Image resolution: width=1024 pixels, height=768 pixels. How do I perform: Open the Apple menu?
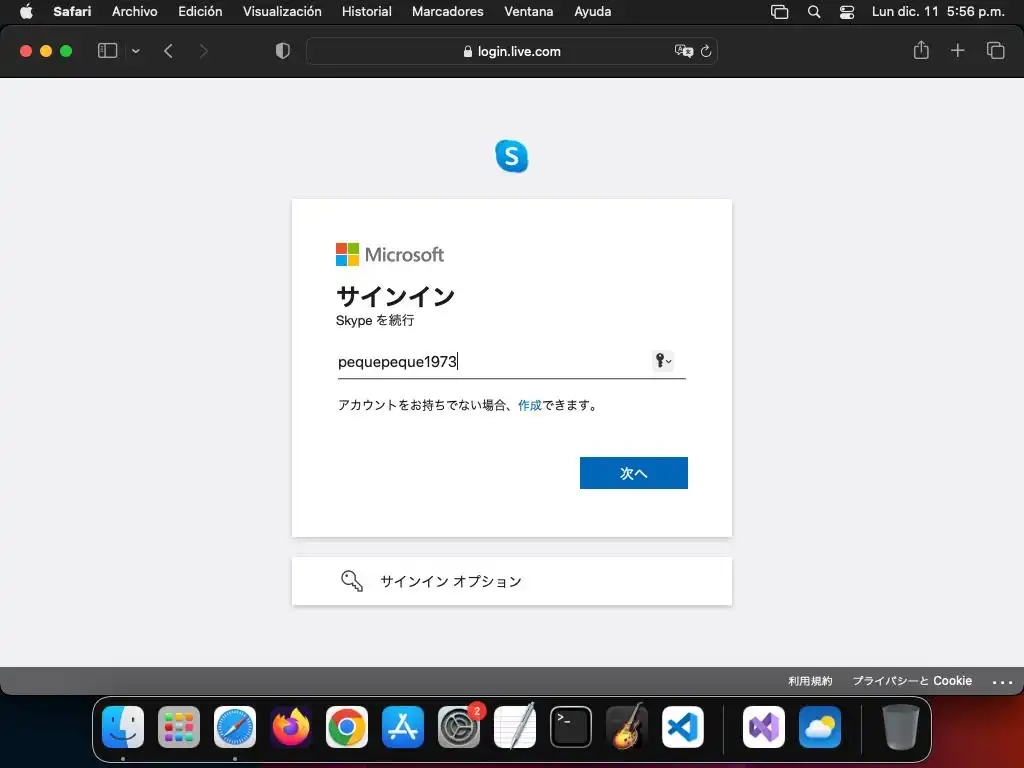26,11
